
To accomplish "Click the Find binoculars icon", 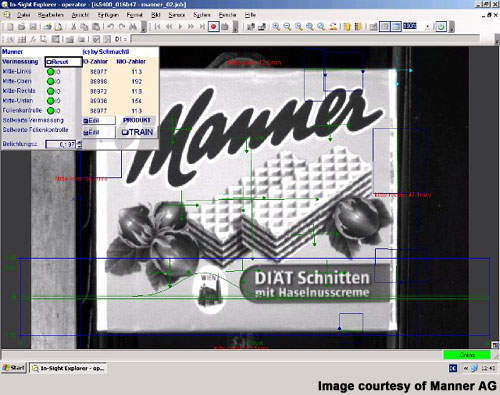I will click(x=133, y=27).
